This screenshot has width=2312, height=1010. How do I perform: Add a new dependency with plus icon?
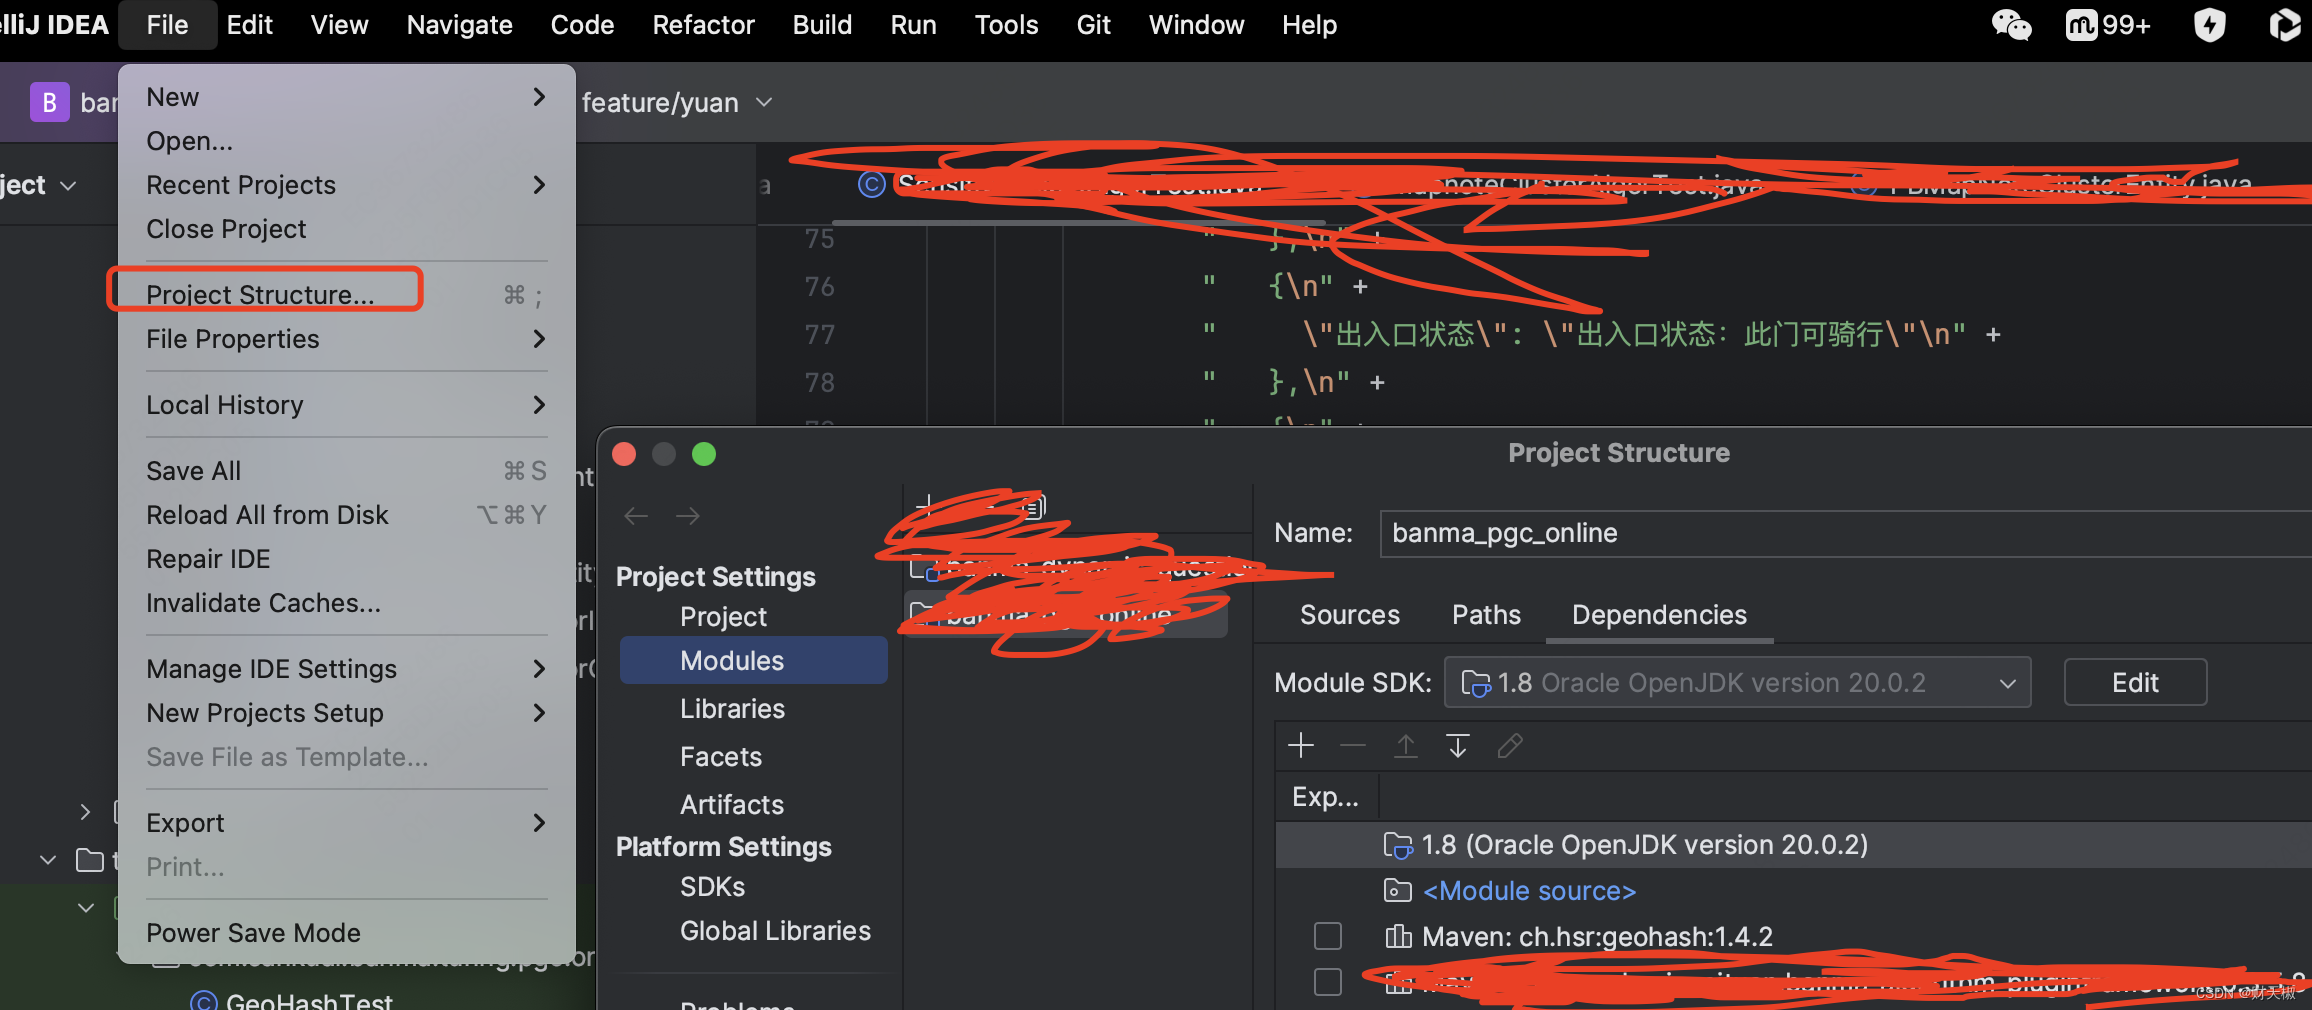click(x=1300, y=746)
